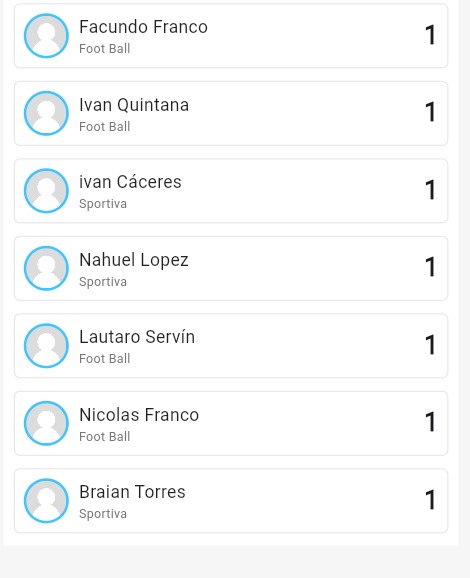
Task: Select the Ivan Quintana player name
Action: point(134,105)
